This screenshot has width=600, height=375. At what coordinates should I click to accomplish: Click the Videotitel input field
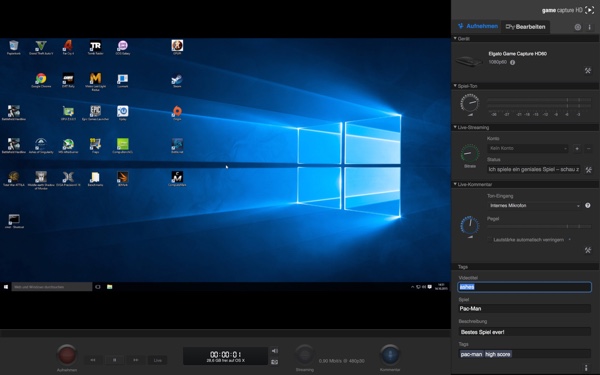coord(525,287)
